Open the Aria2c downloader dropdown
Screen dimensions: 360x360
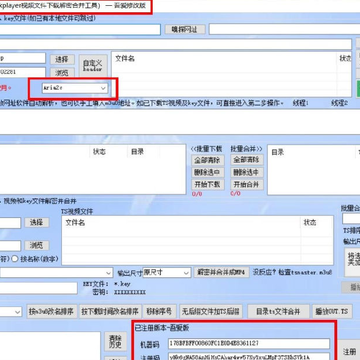[x=75, y=88]
